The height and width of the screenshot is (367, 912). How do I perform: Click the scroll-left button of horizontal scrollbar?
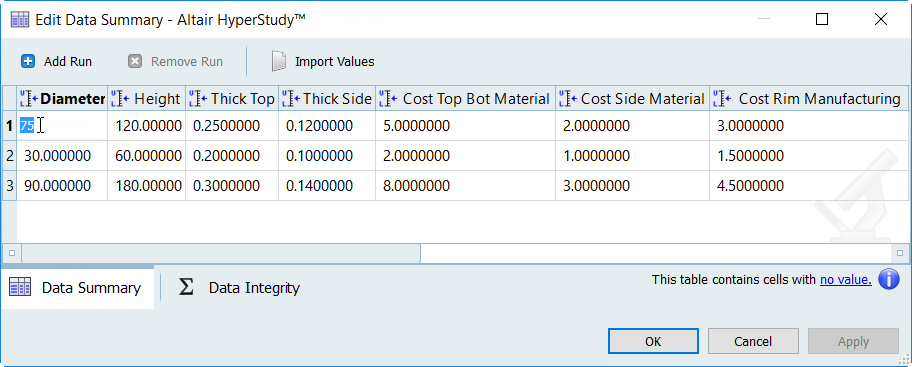[x=12, y=253]
